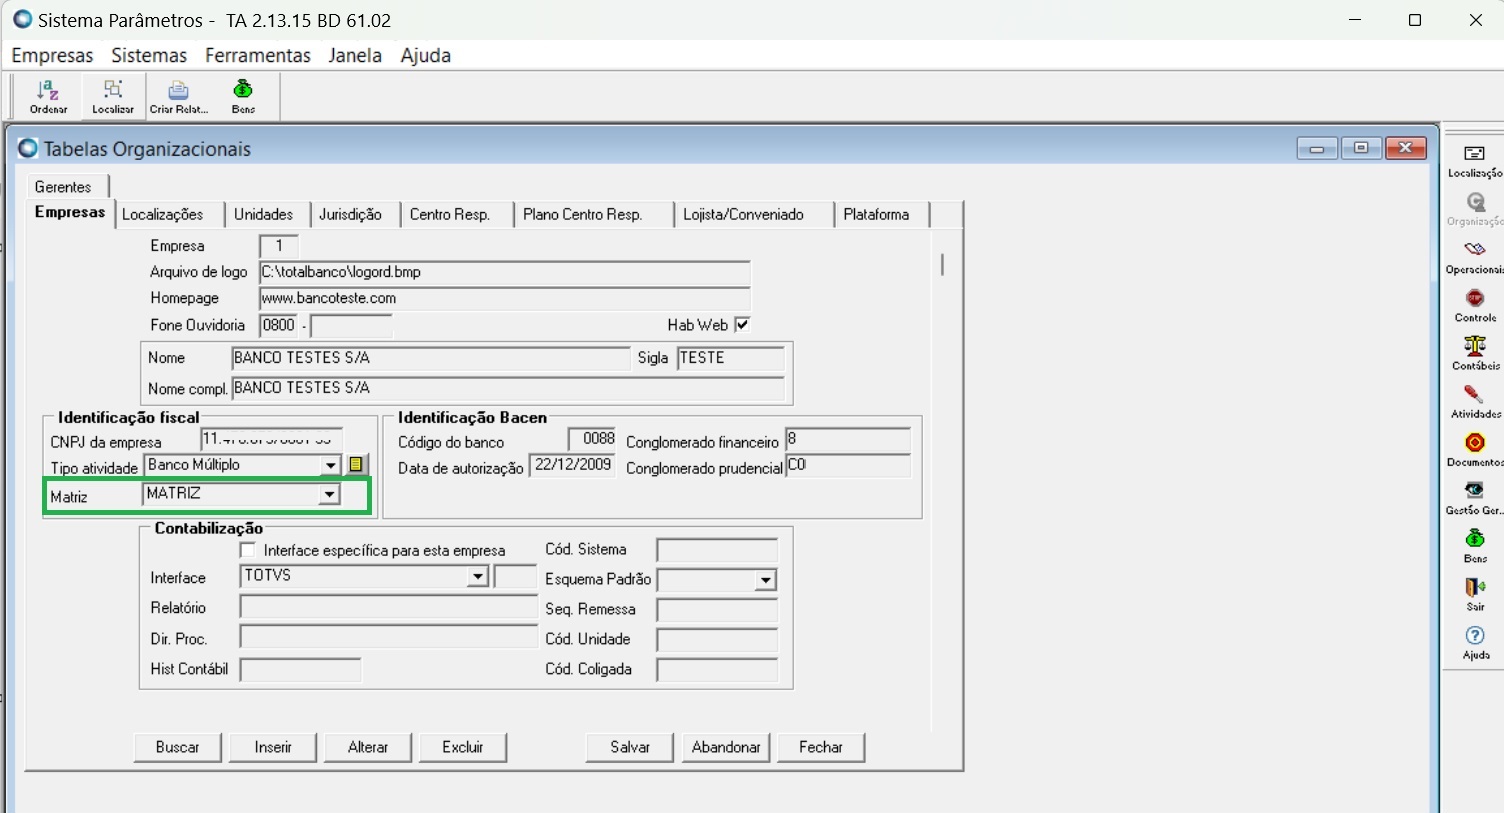
Task: Click the Seq. Remessa field
Action: pyautogui.click(x=717, y=610)
